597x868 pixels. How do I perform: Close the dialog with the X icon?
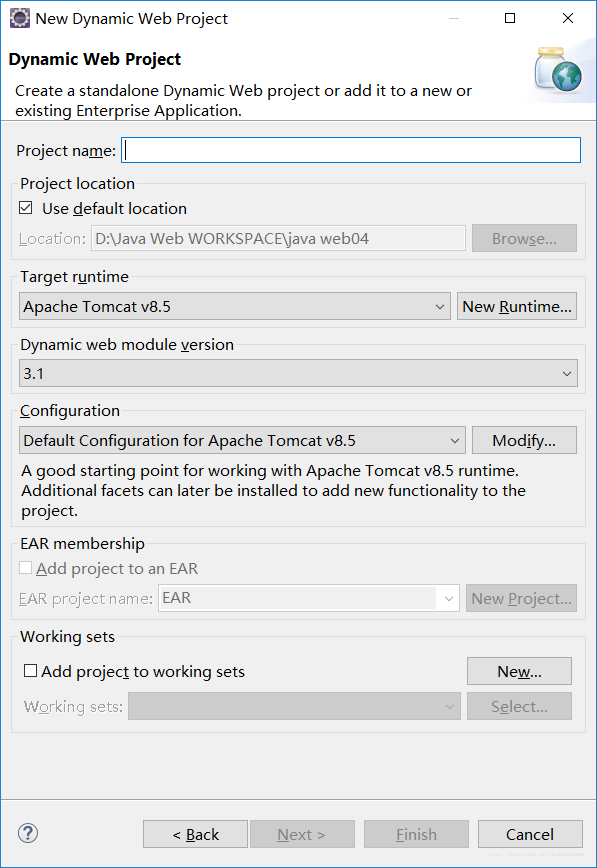click(x=568, y=18)
